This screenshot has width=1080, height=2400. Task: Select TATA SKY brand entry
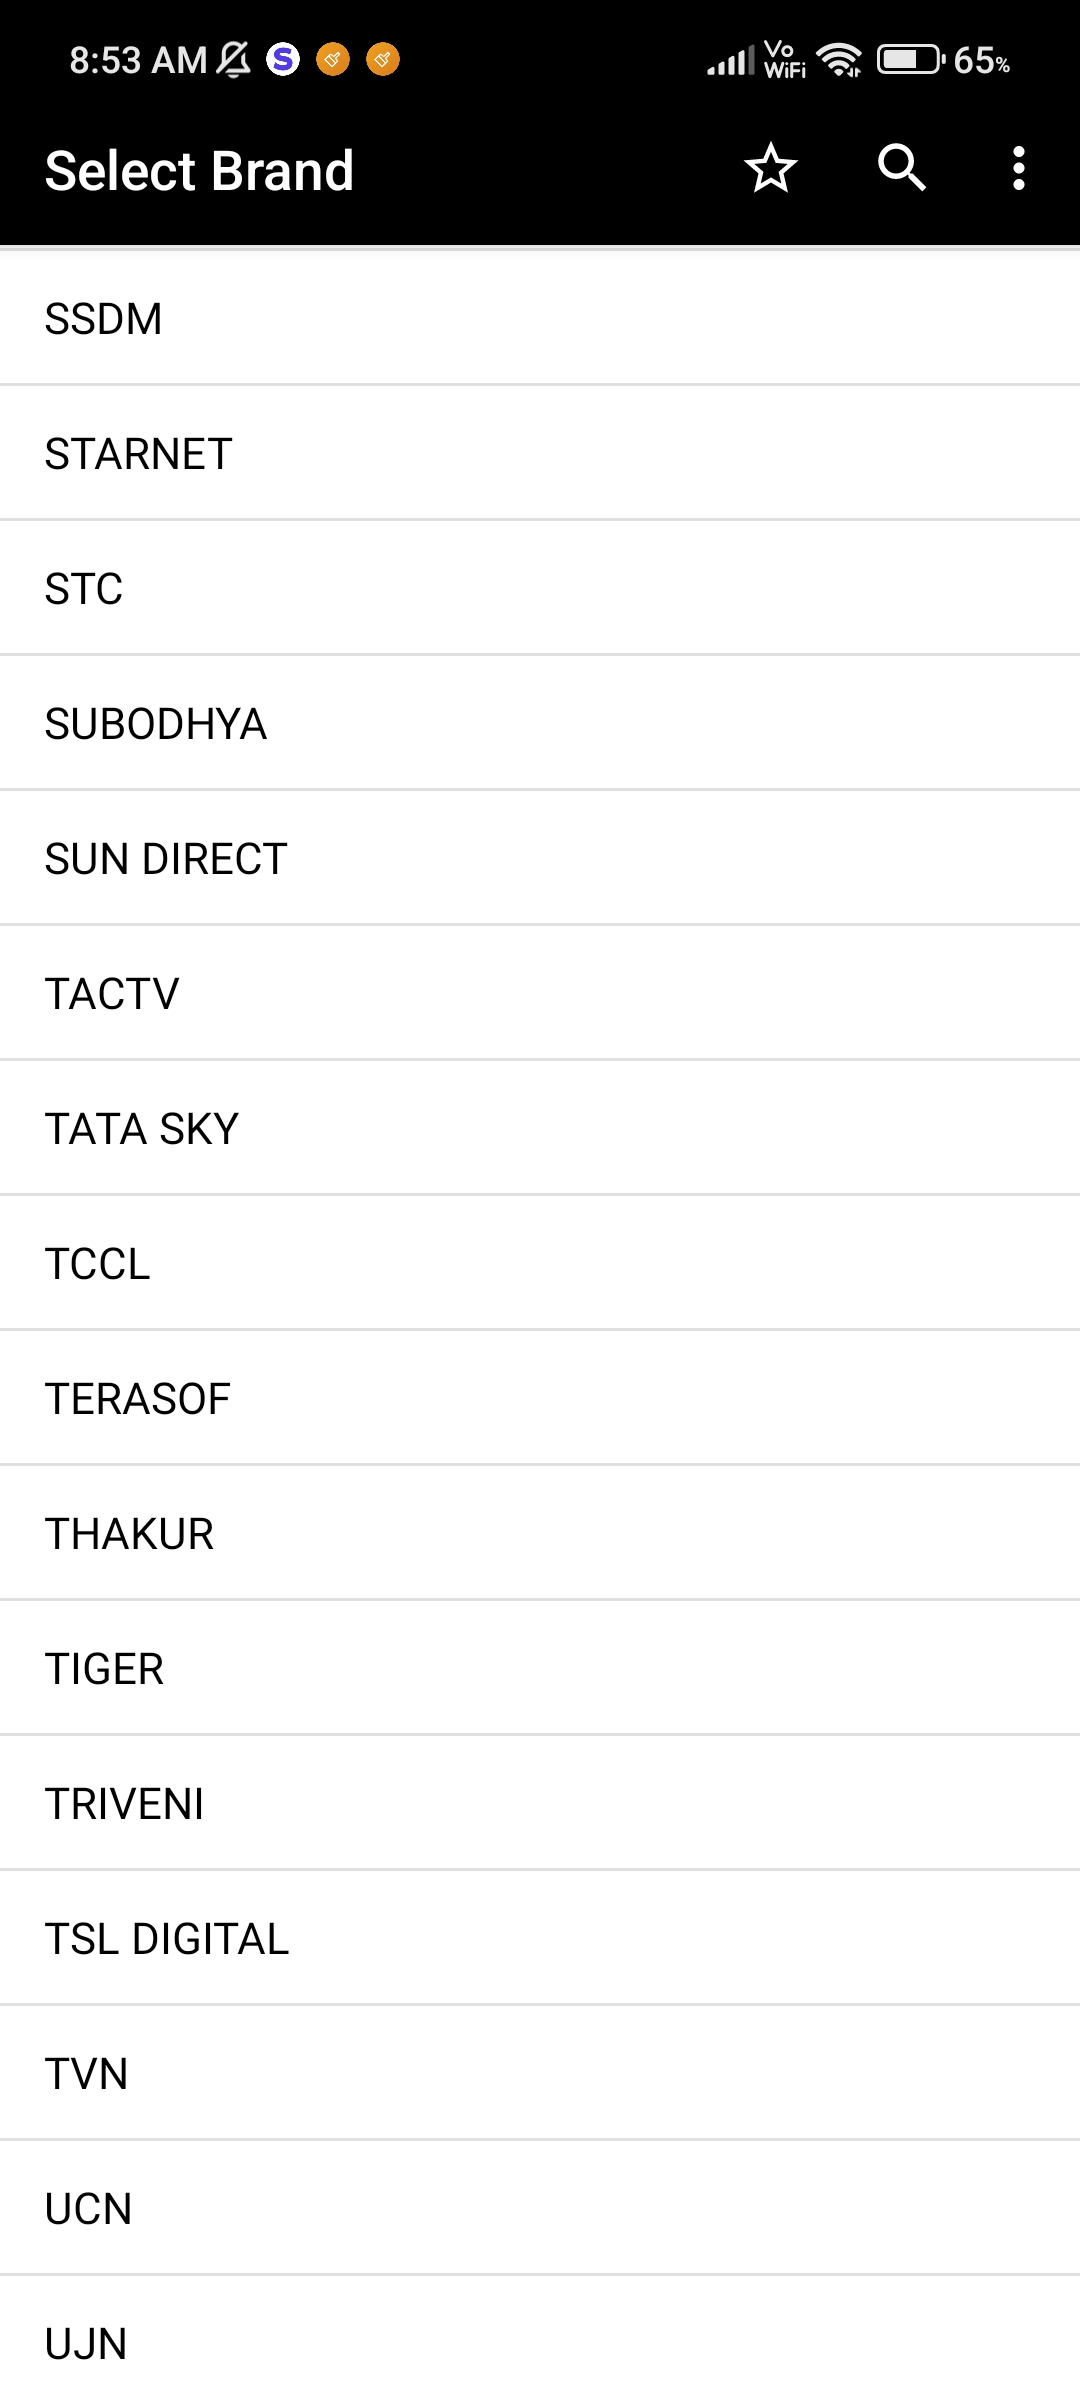pyautogui.click(x=540, y=1129)
